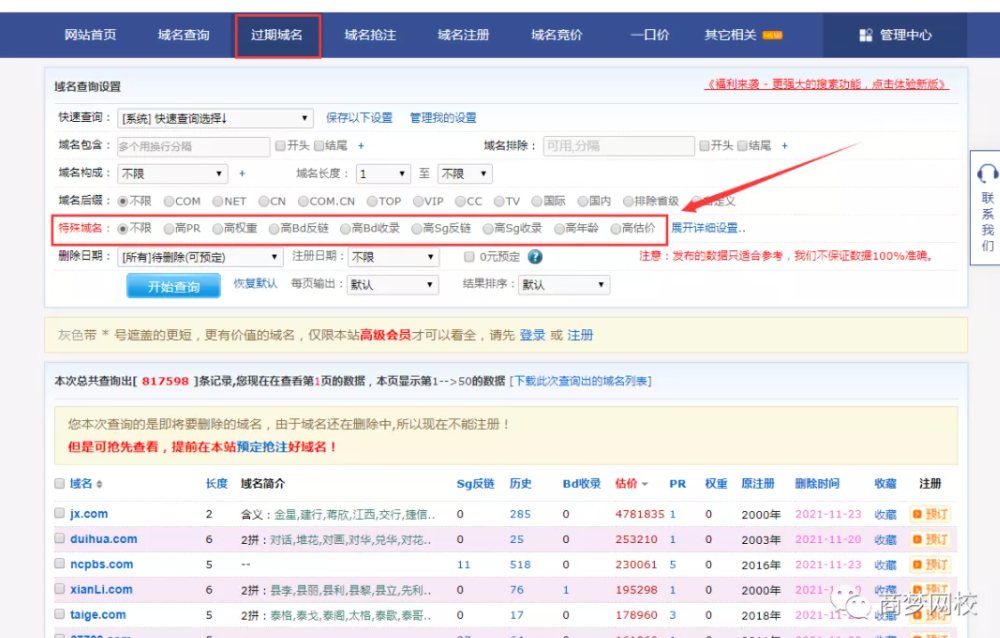Open the 快速查询 selection dropdown
Screen dimensions: 1000x638
(x=215, y=118)
